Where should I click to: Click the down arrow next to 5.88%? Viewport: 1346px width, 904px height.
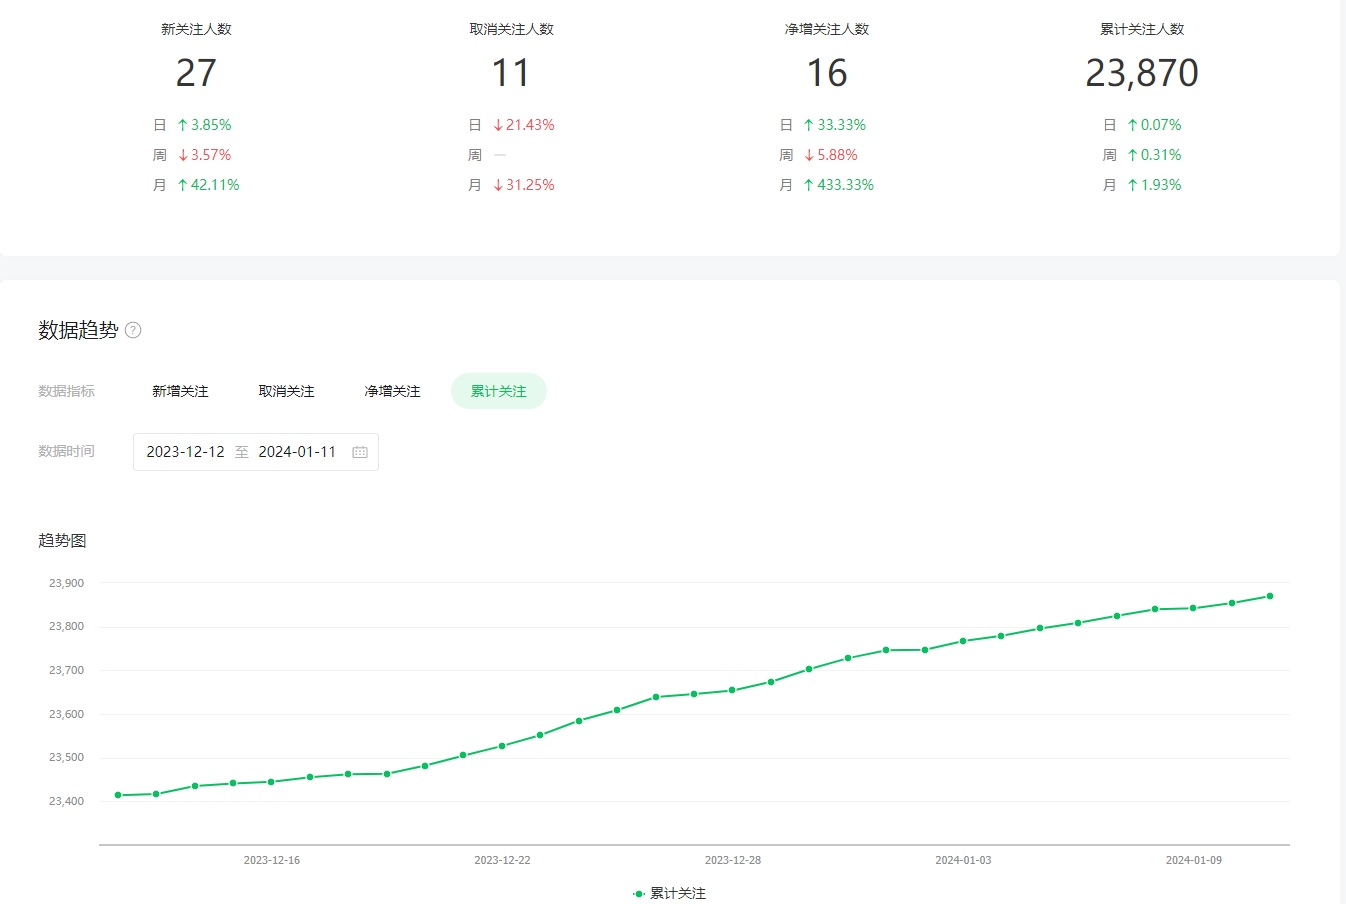pos(808,155)
